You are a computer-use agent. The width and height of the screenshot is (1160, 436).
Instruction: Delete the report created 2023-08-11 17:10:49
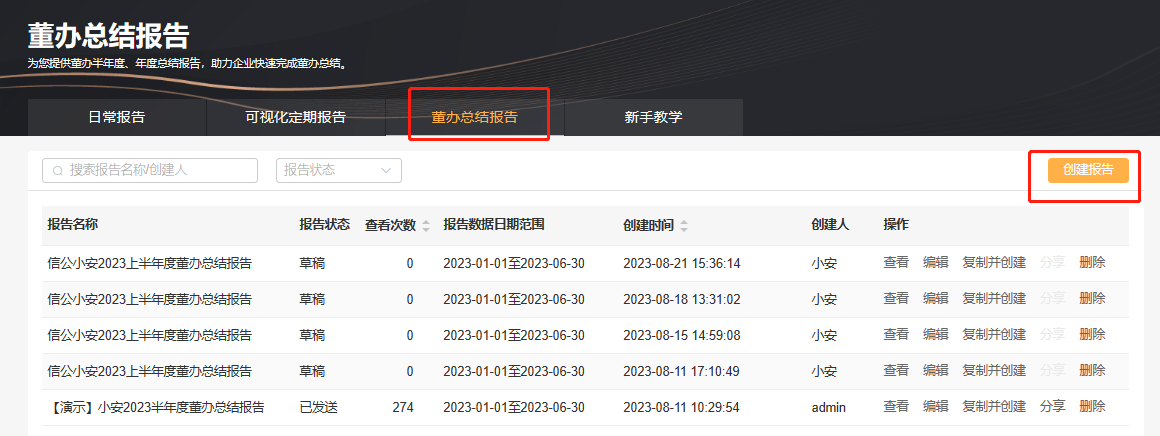point(1093,371)
